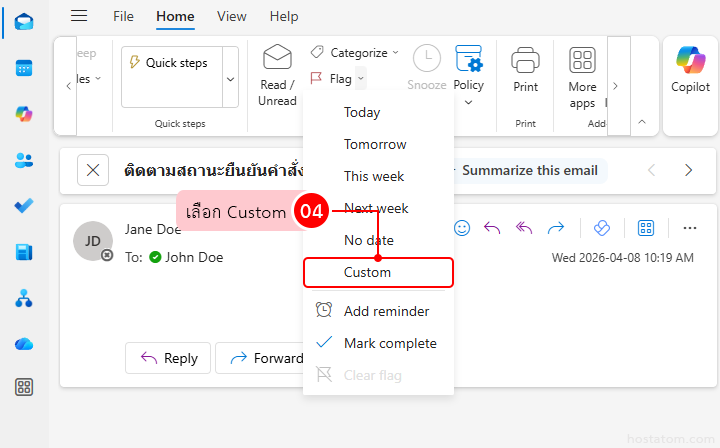Expand the partially visible 'les' dropdown
The width and height of the screenshot is (720, 448).
point(88,79)
